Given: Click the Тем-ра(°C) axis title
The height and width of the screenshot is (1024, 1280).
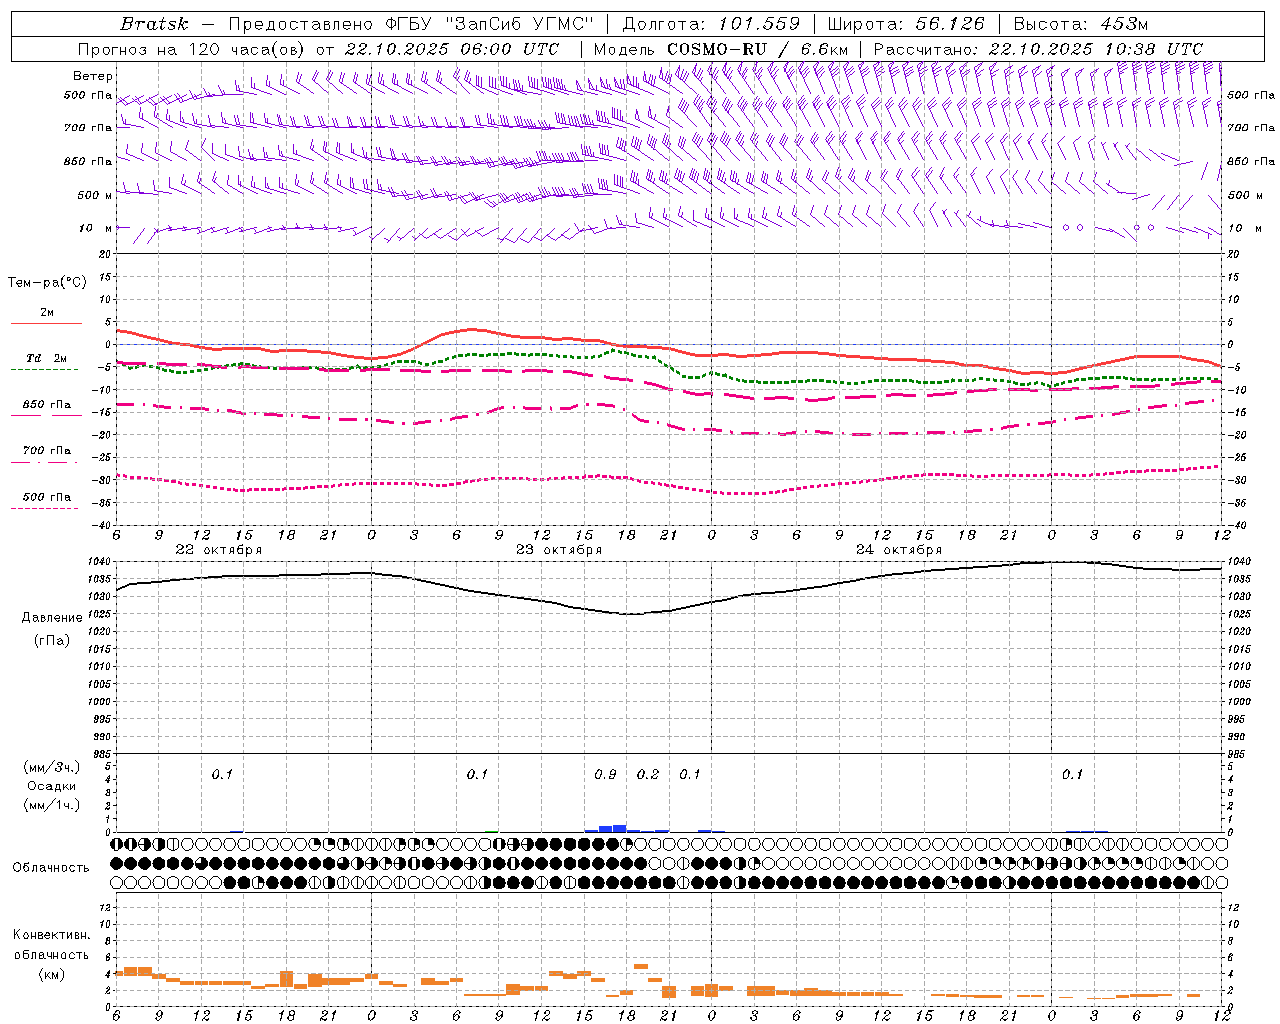Looking at the screenshot, I should 47,283.
